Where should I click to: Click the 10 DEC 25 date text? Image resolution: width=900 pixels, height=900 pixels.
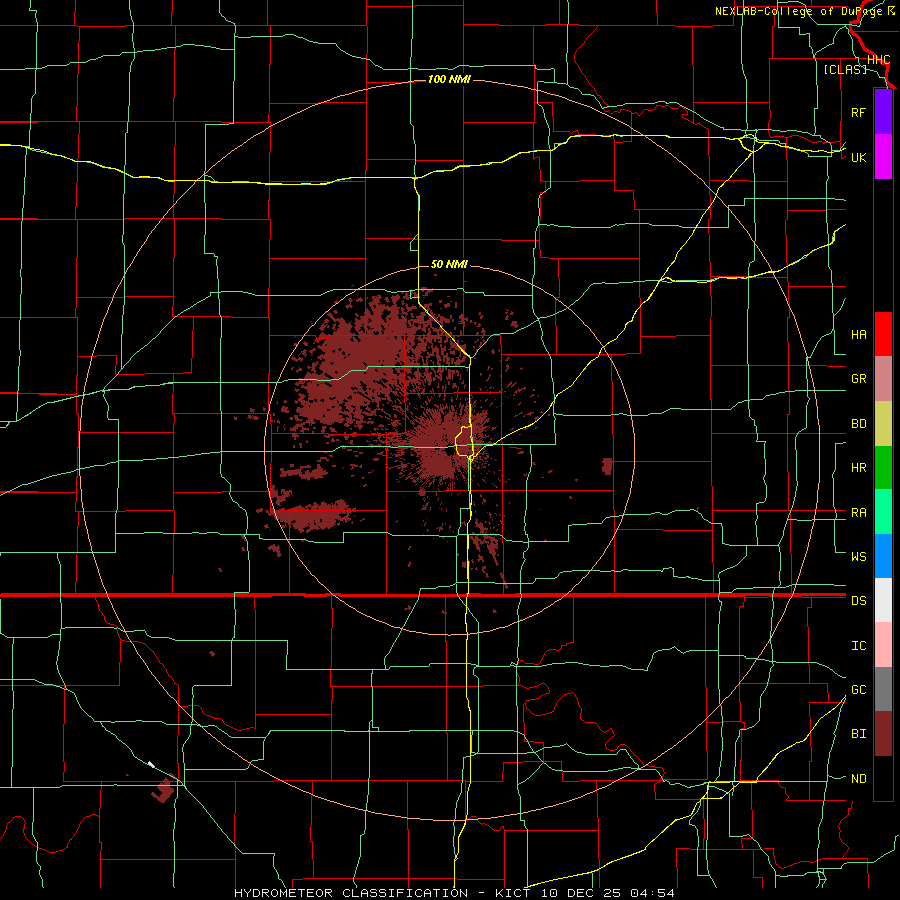(x=581, y=893)
